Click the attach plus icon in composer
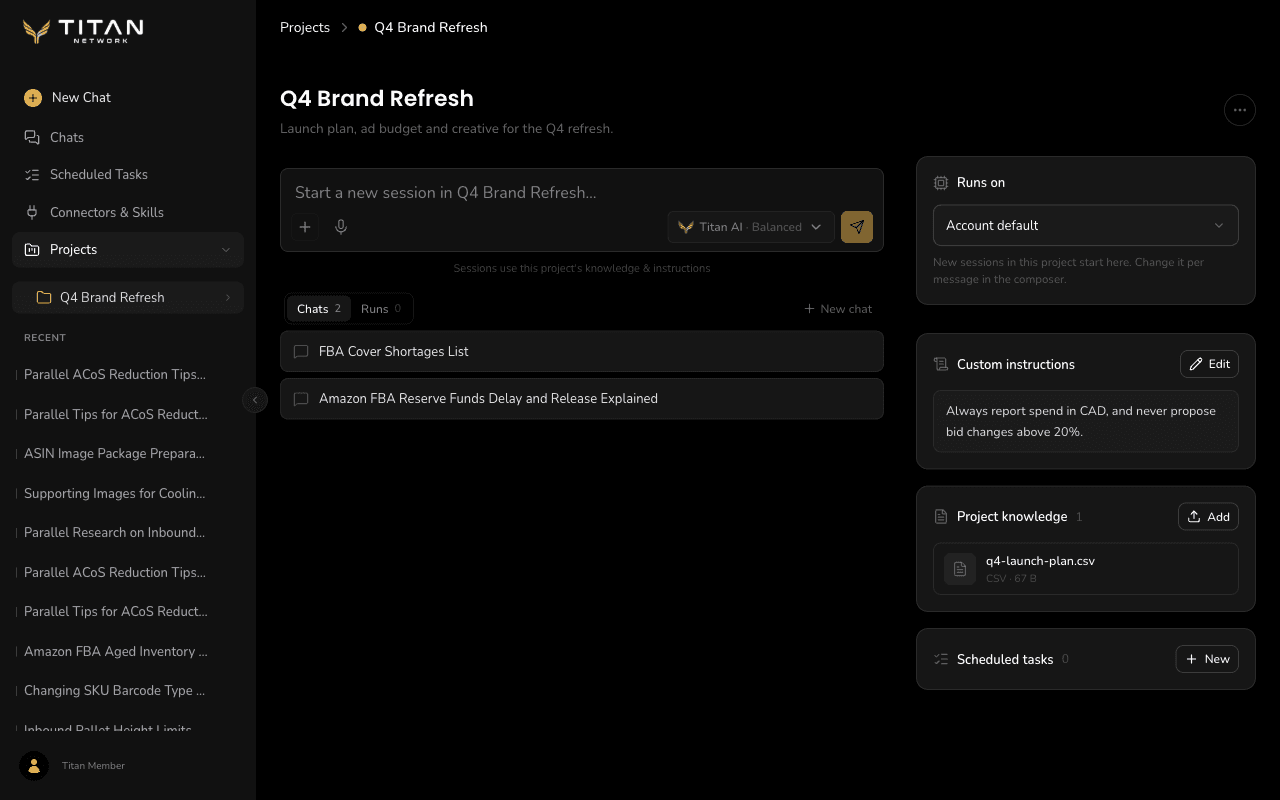 pyautogui.click(x=305, y=227)
